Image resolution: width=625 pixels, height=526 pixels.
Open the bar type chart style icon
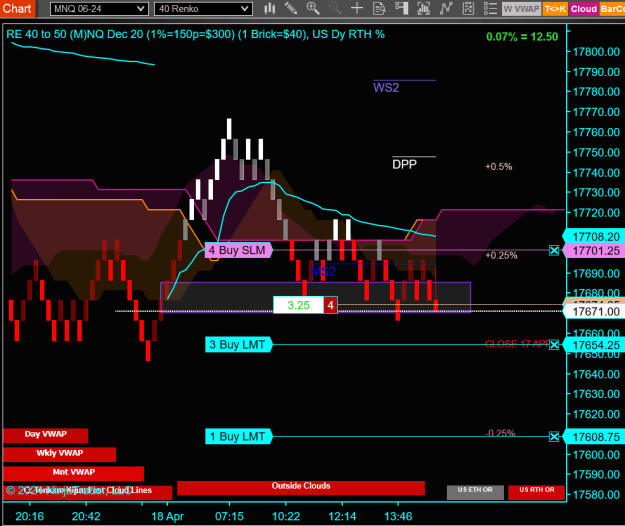(x=270, y=8)
